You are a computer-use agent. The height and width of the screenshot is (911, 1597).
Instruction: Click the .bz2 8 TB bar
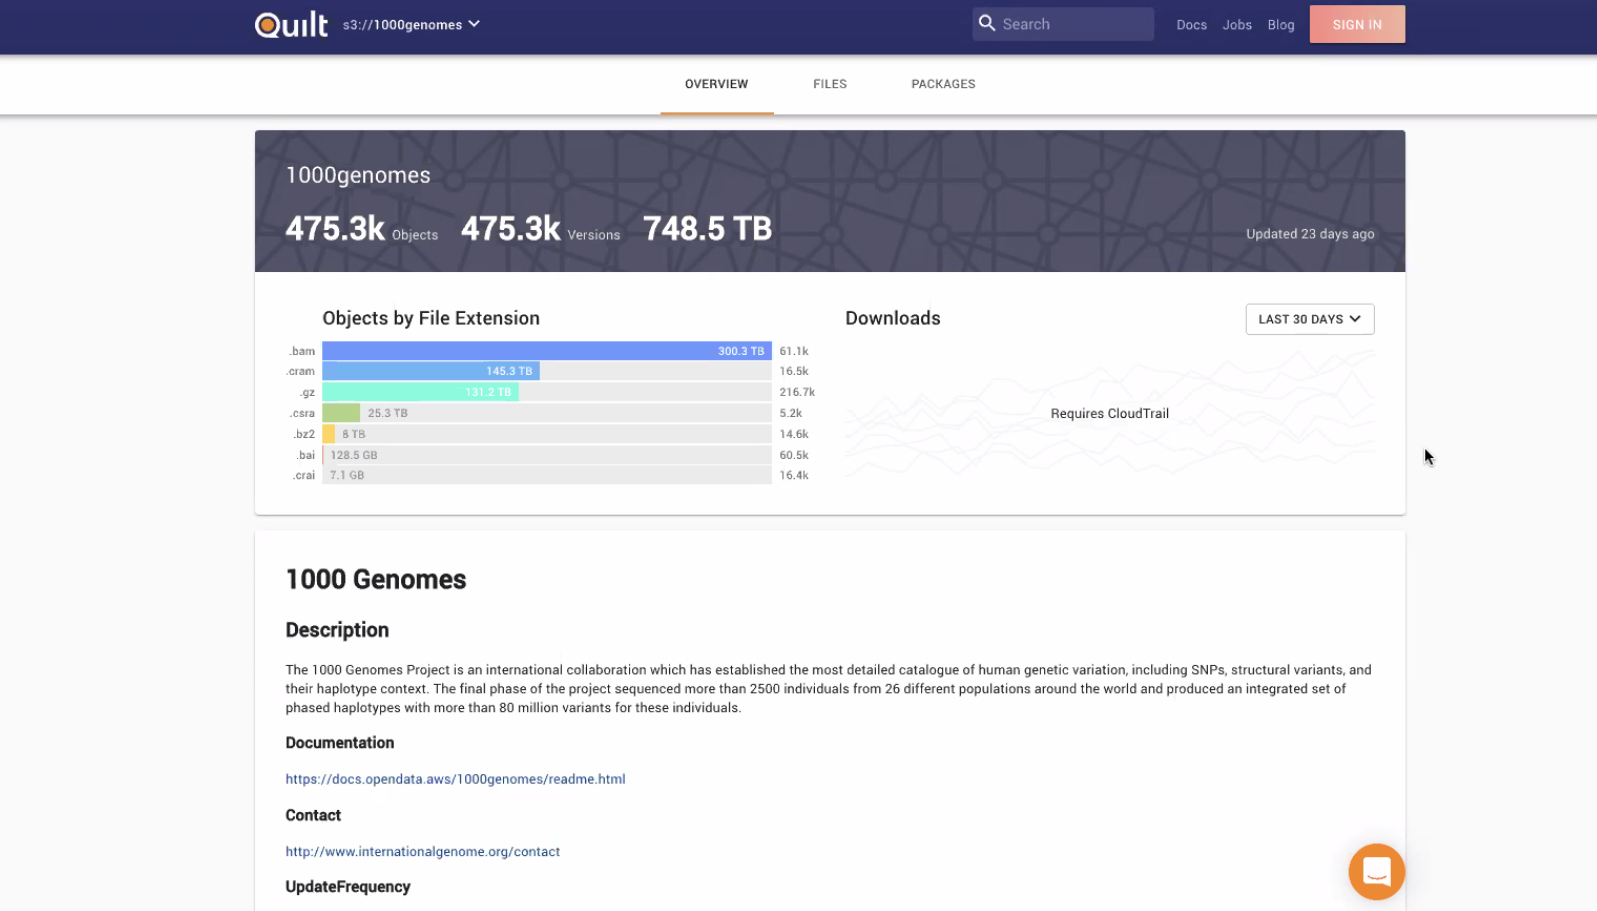pyautogui.click(x=328, y=434)
